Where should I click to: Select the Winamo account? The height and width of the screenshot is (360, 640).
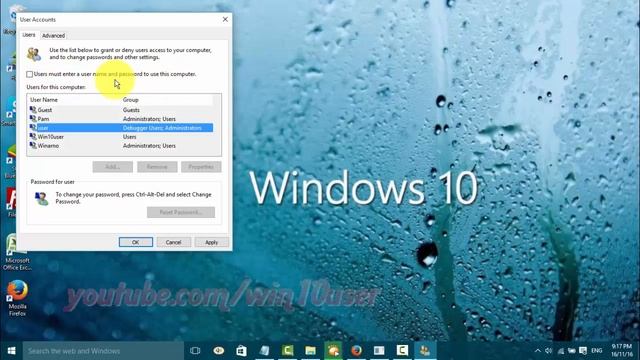[121, 146]
